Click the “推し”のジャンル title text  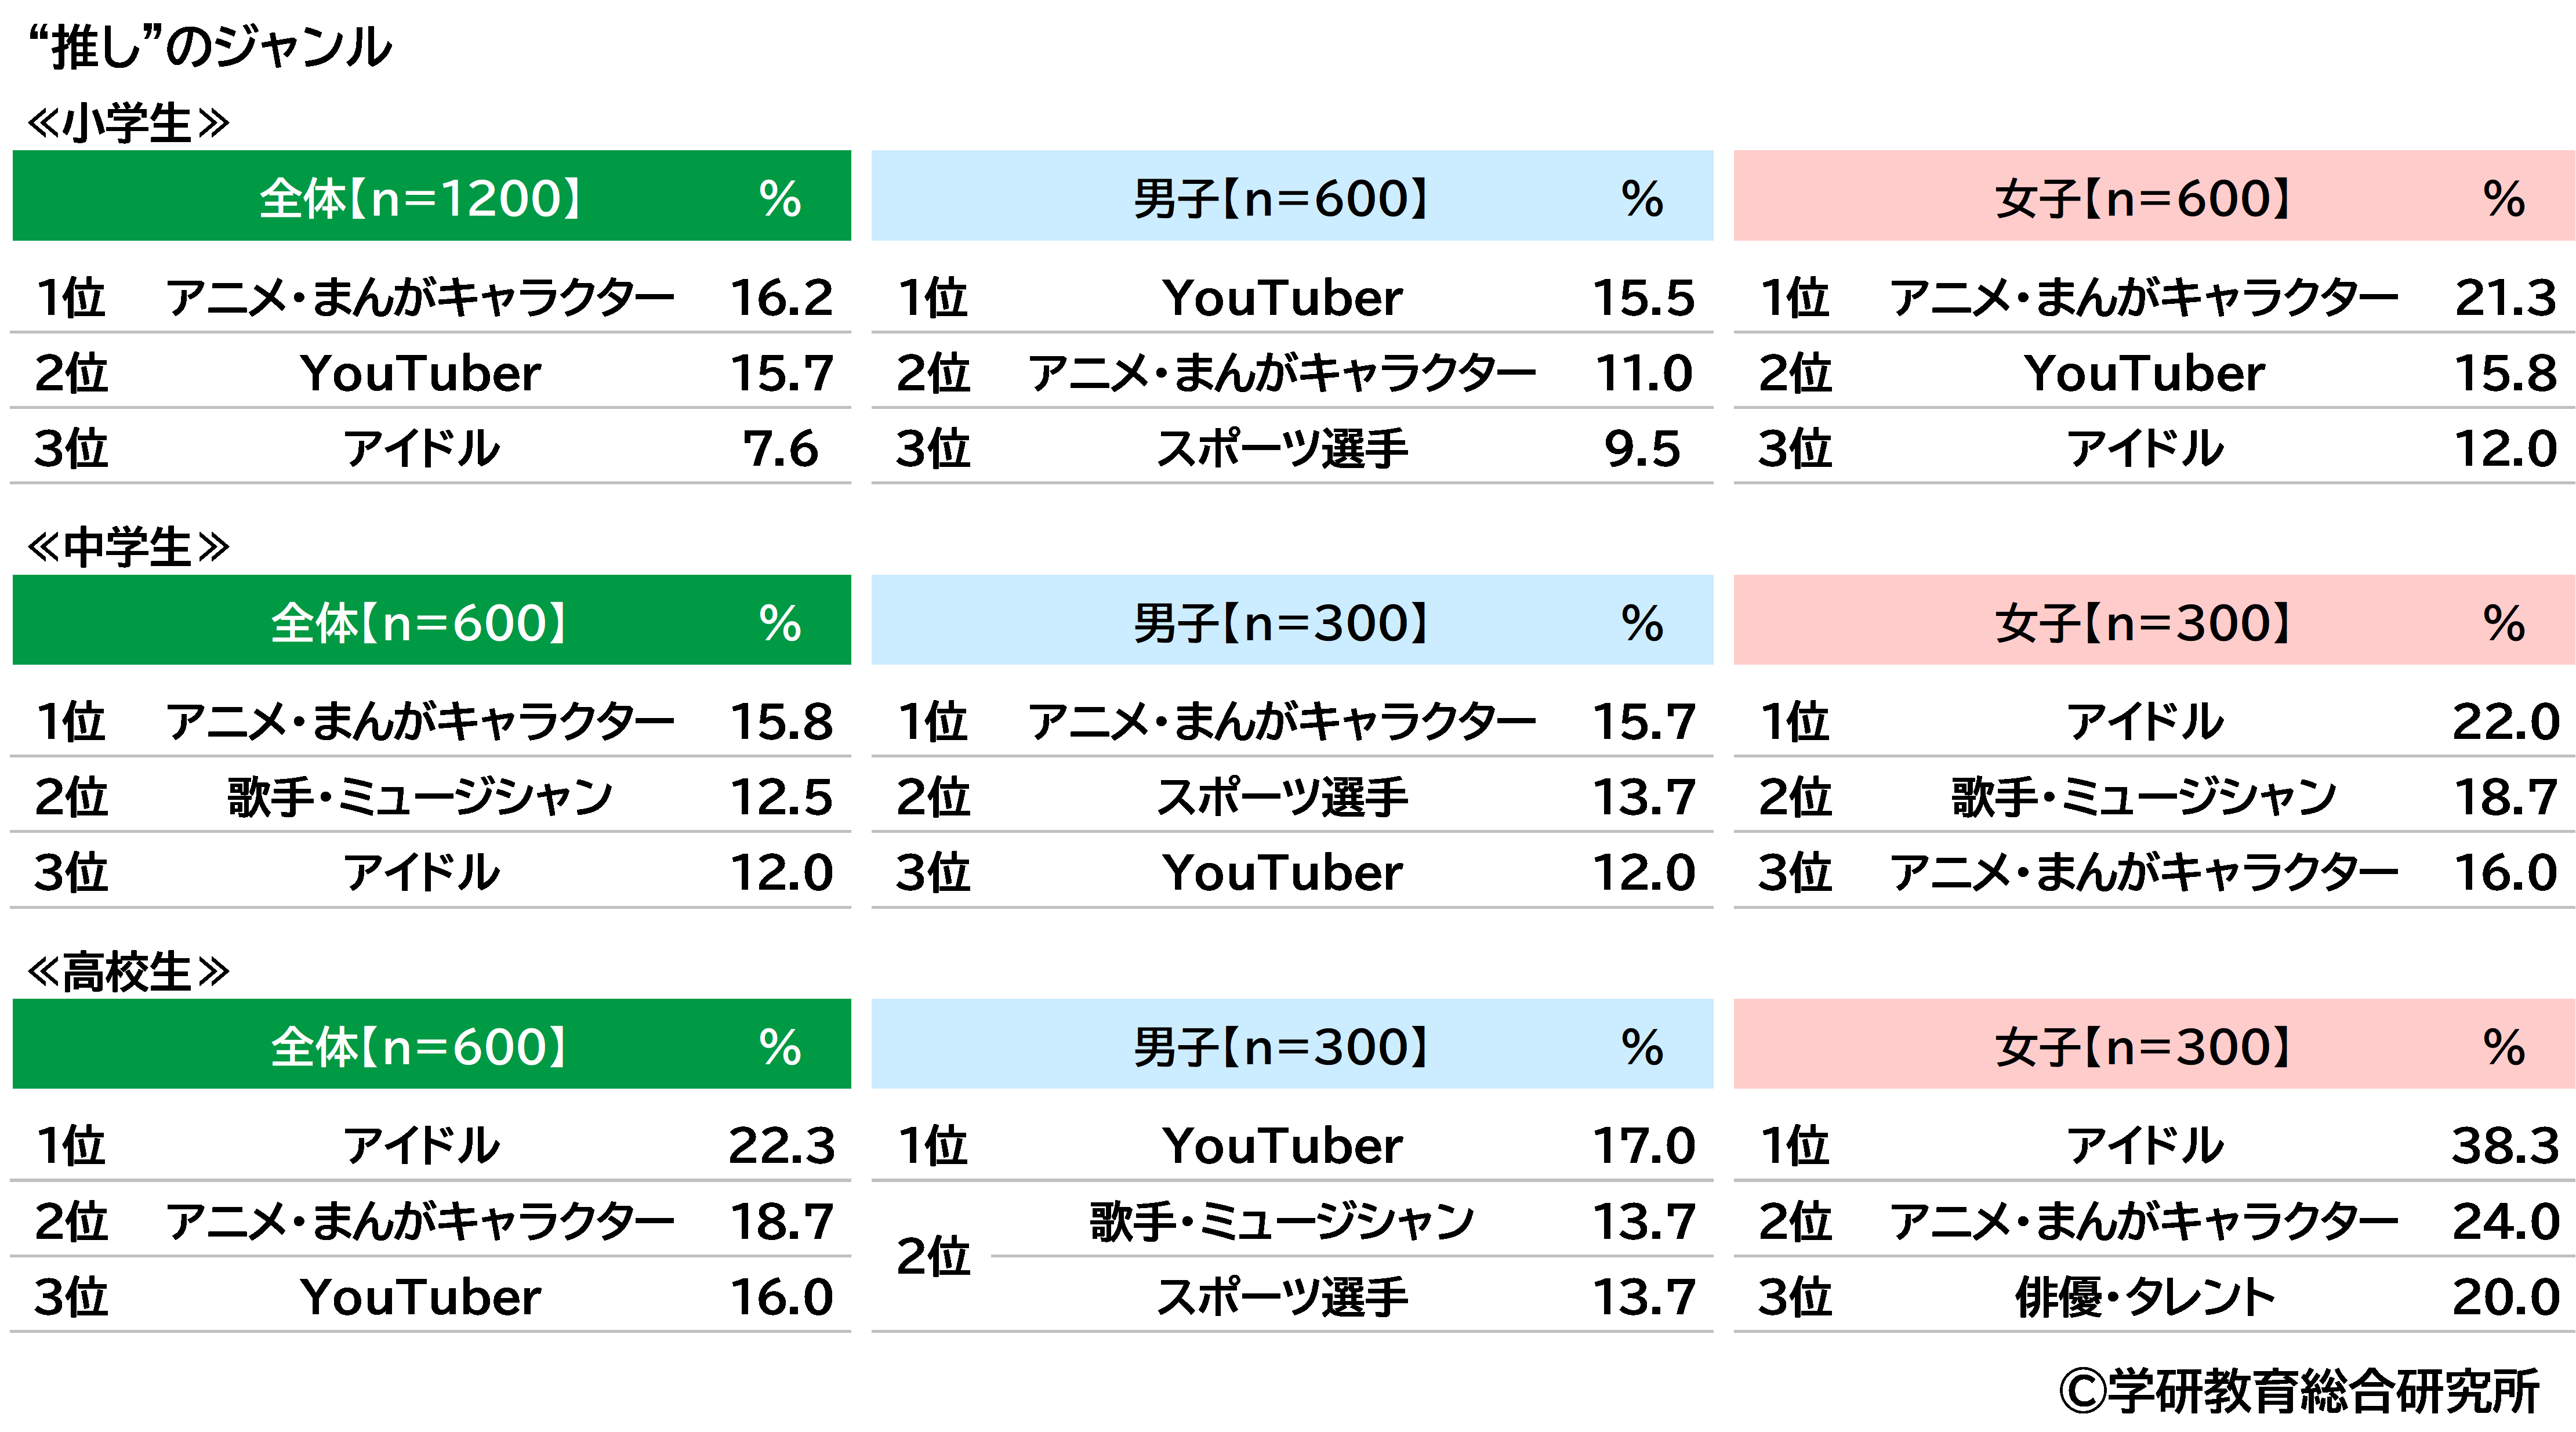pyautogui.click(x=210, y=46)
